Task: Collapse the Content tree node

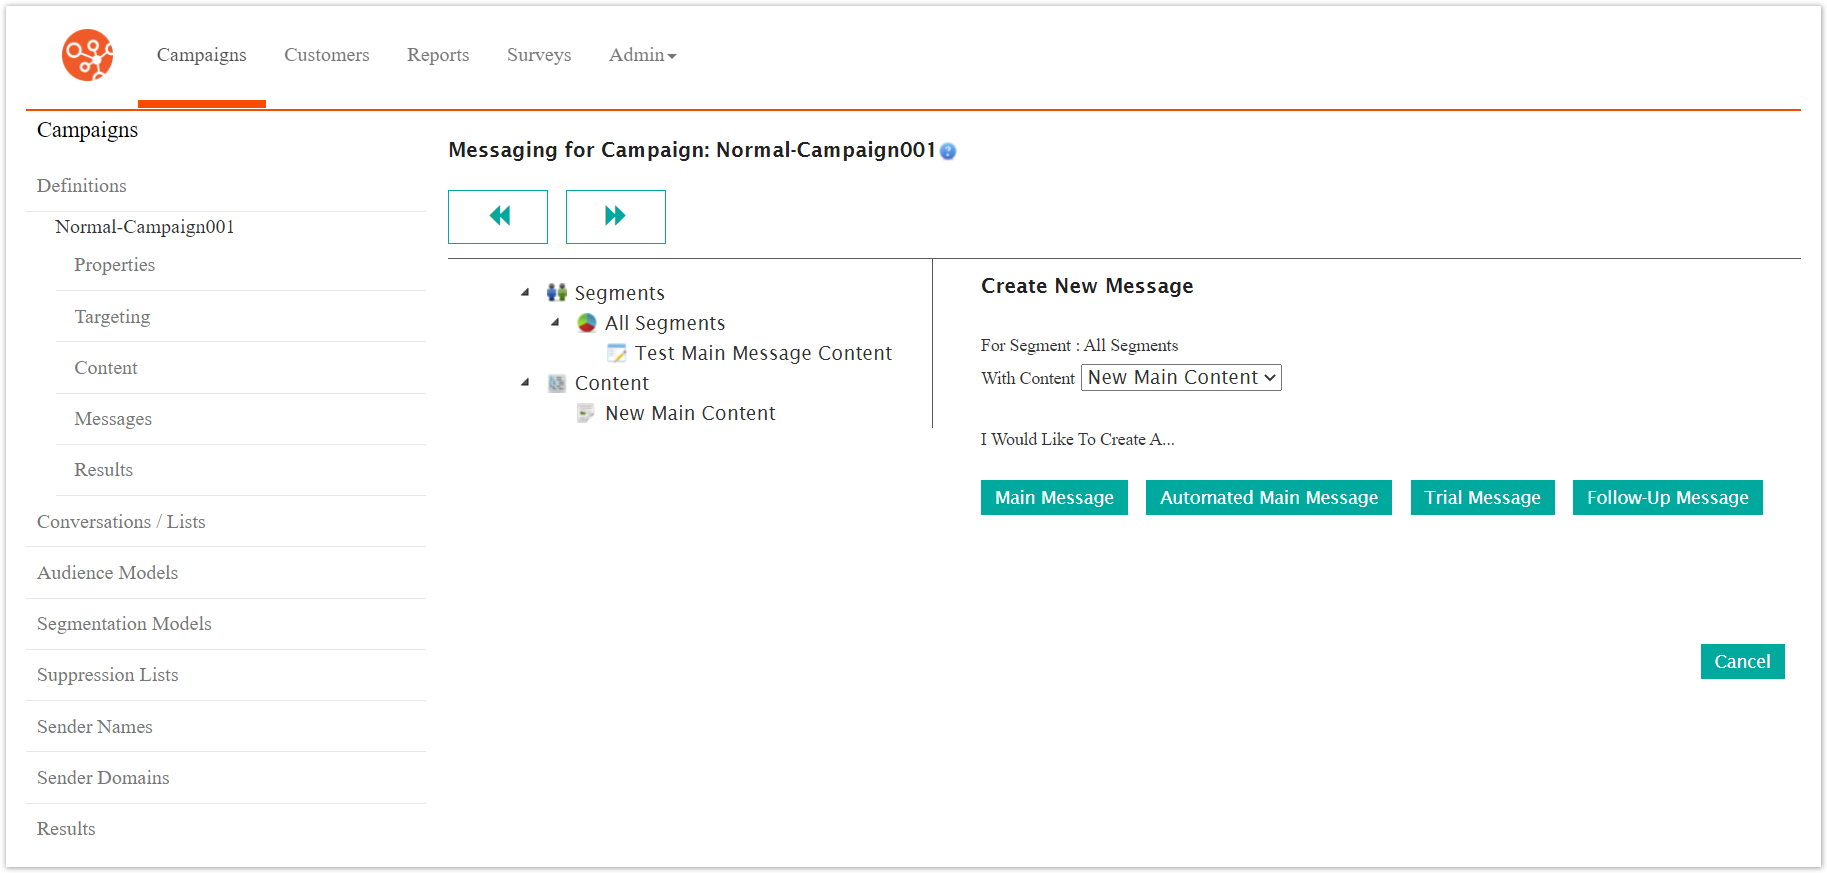Action: coord(526,382)
